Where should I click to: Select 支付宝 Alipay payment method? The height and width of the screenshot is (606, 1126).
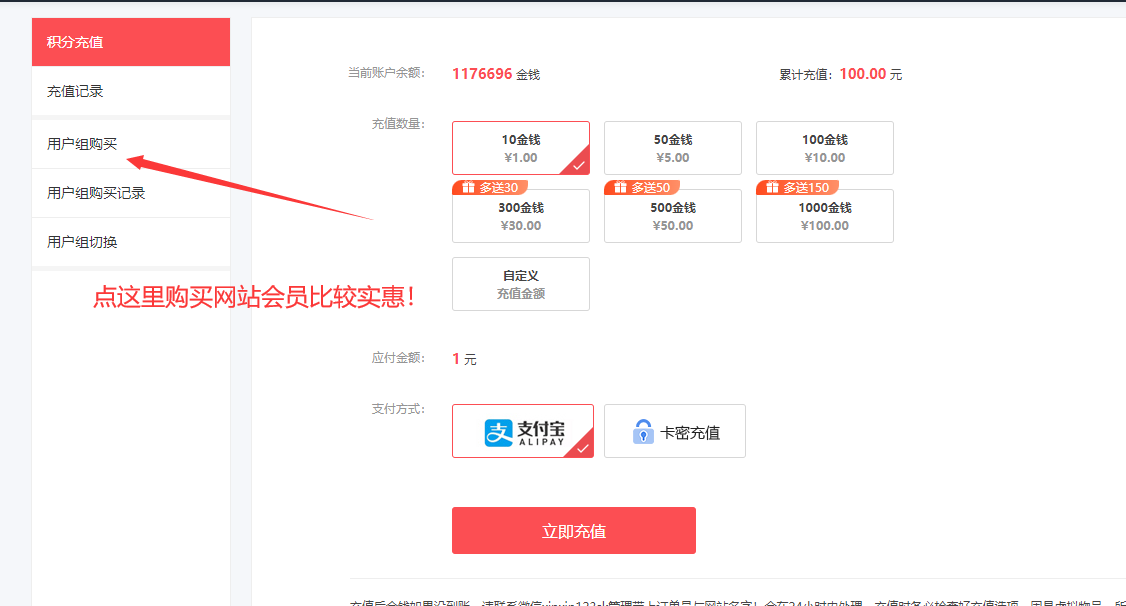[x=523, y=431]
